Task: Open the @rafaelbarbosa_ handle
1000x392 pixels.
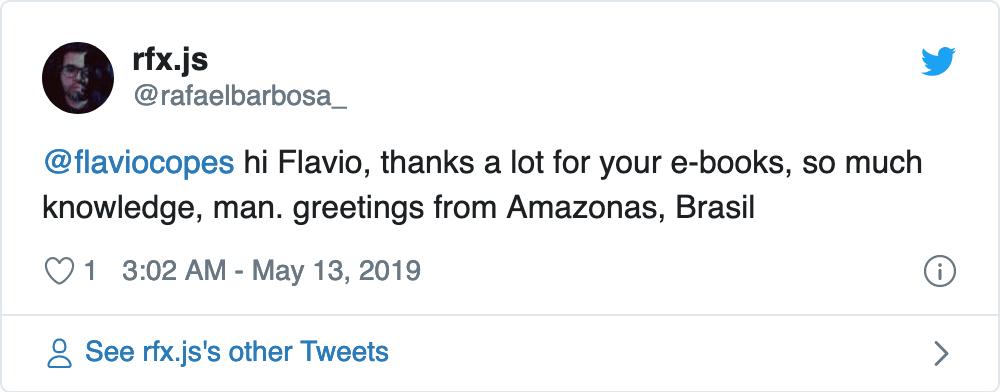Action: click(x=240, y=98)
